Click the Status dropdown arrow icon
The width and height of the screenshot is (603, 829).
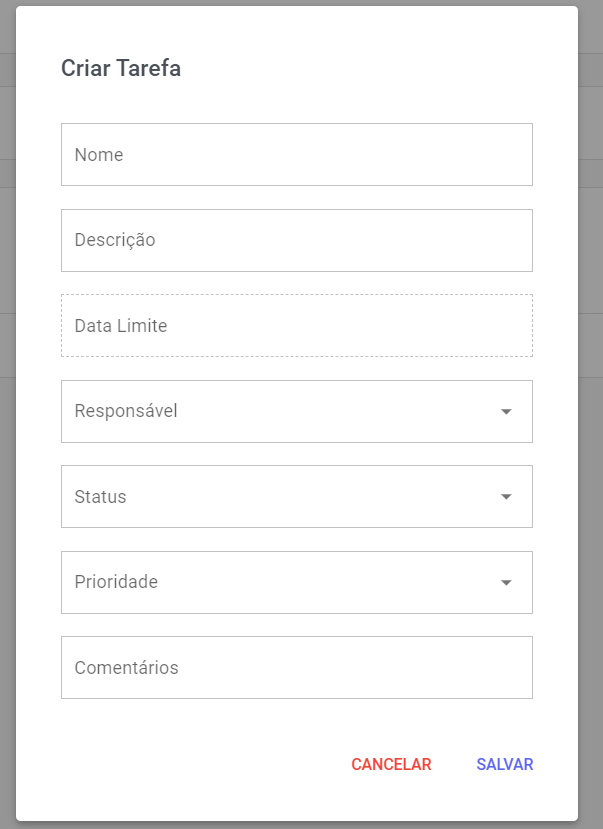pyautogui.click(x=506, y=496)
